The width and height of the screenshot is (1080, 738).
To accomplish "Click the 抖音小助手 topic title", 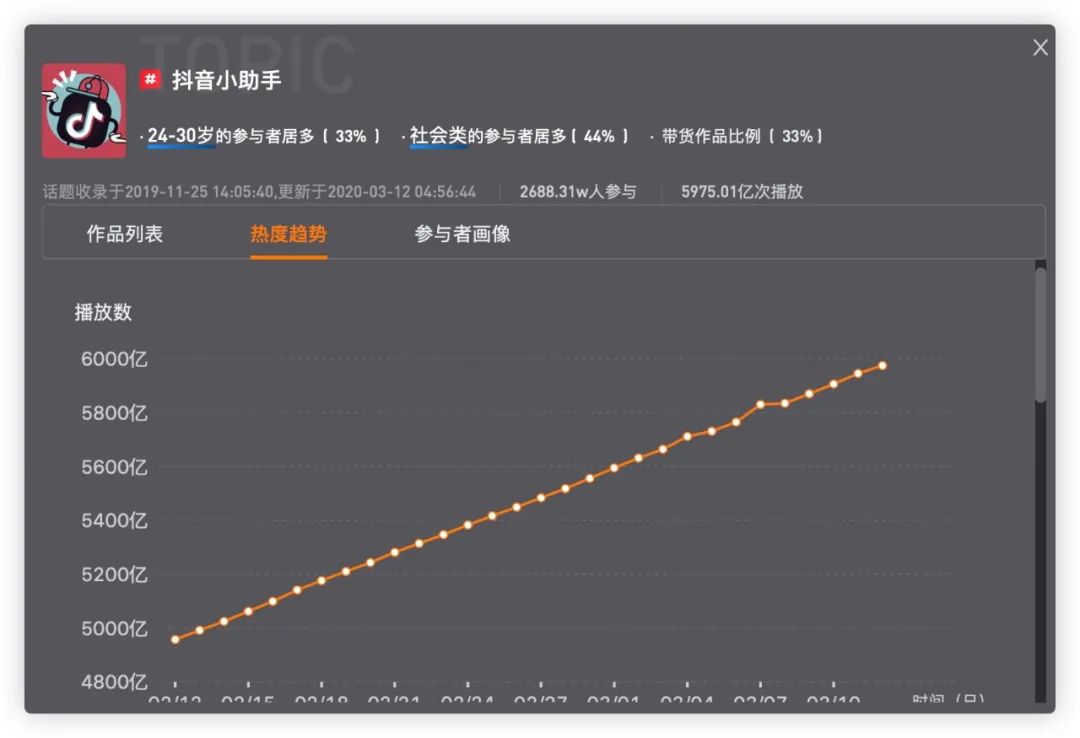I will 227,80.
